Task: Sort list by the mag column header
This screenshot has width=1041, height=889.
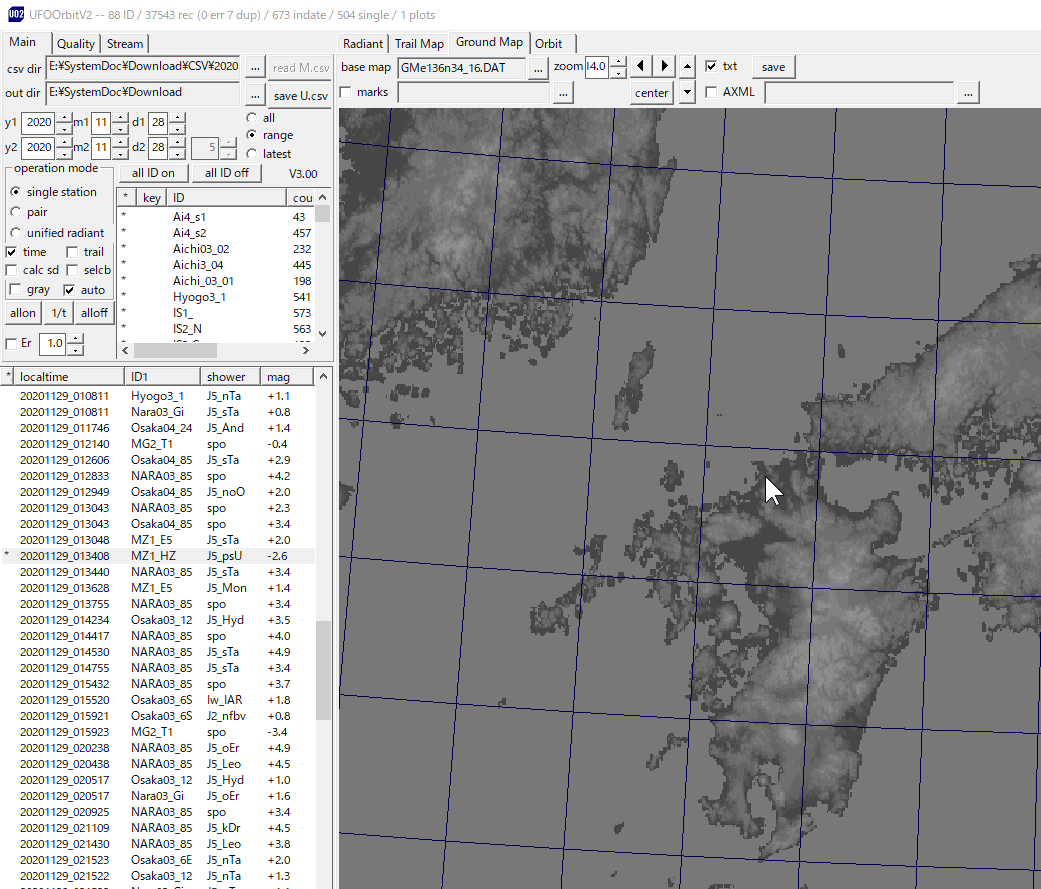Action: click(279, 377)
